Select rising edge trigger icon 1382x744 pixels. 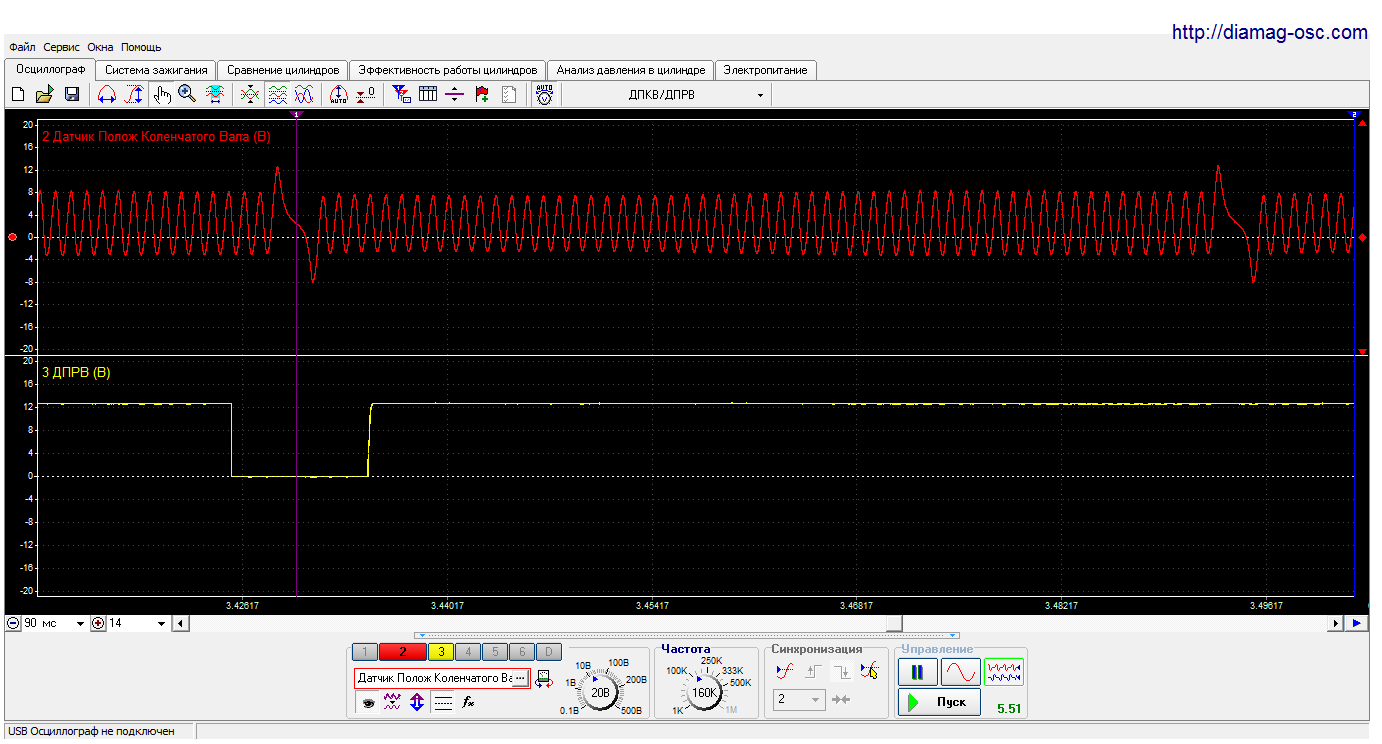(813, 672)
